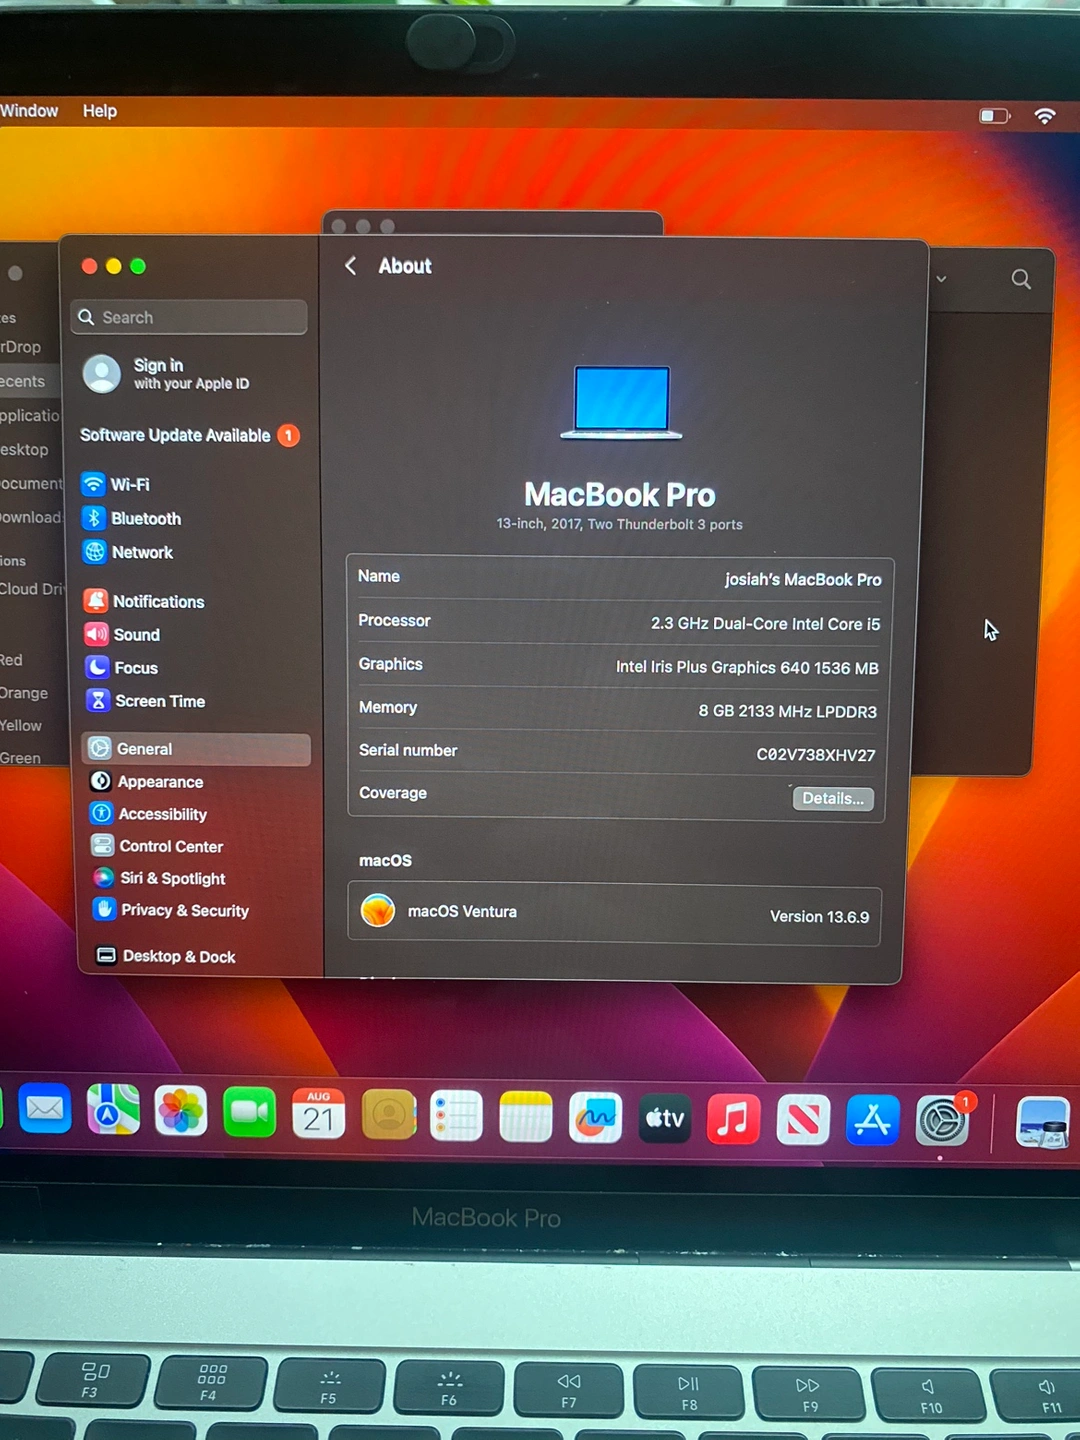Select Bluetooth in the sidebar
Screen dimensions: 1080x1440
[145, 519]
